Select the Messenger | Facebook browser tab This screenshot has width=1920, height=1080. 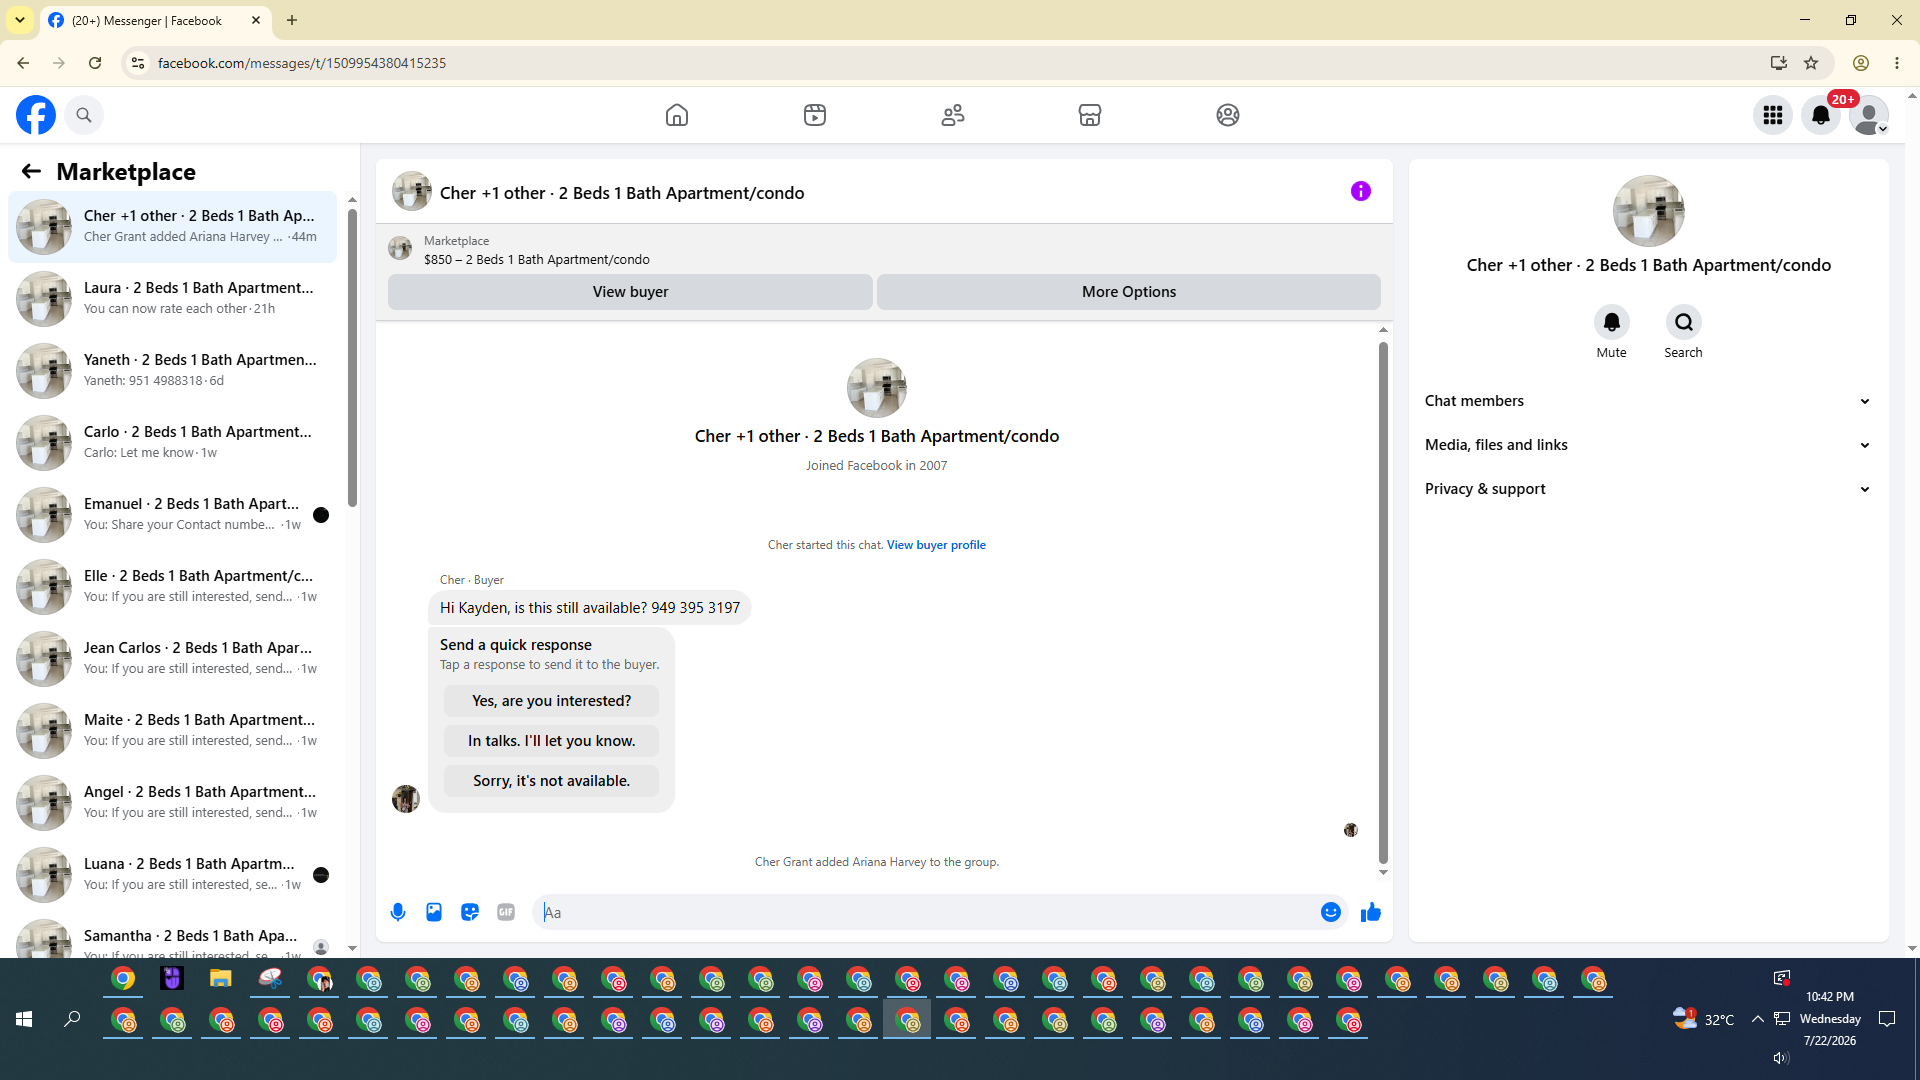pos(155,20)
